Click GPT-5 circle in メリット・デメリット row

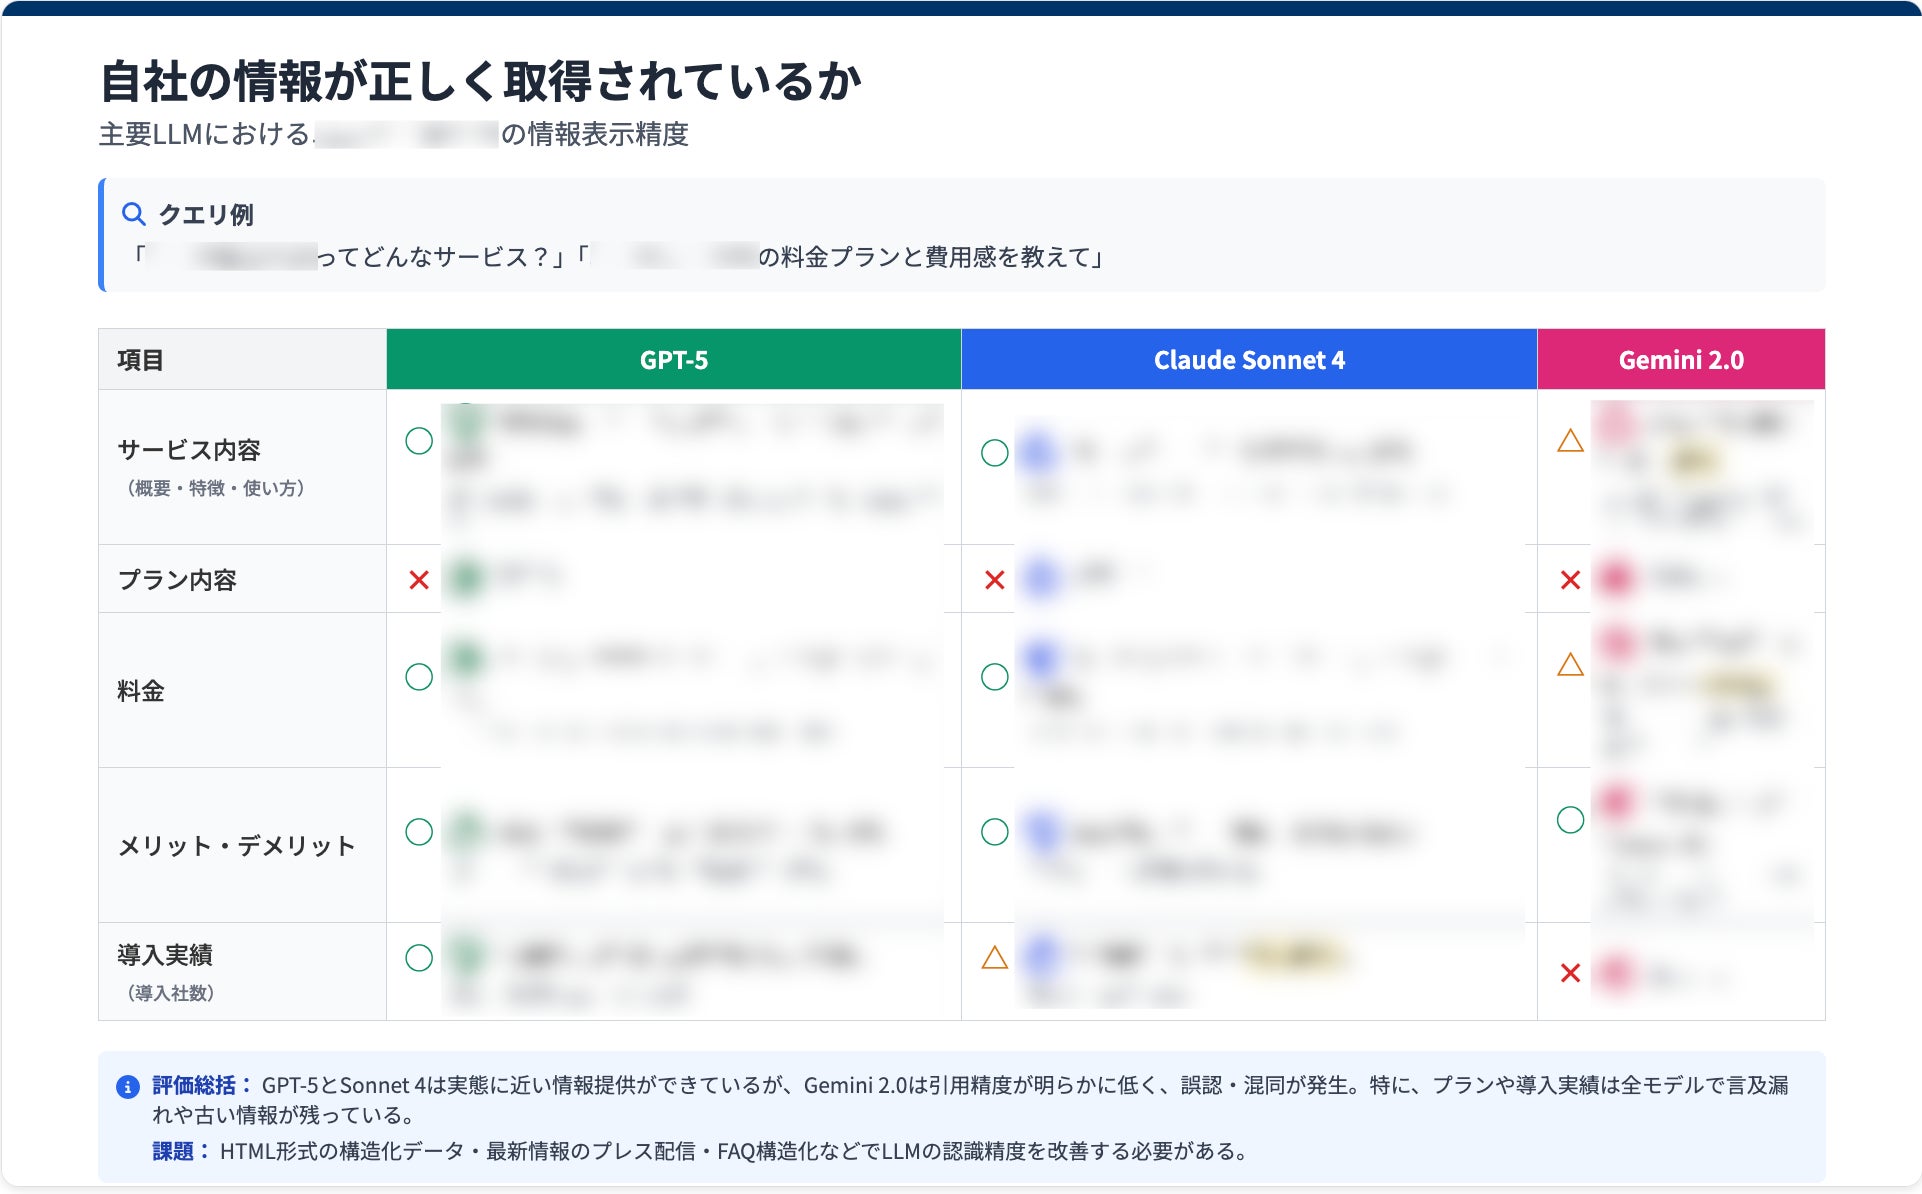tap(419, 832)
